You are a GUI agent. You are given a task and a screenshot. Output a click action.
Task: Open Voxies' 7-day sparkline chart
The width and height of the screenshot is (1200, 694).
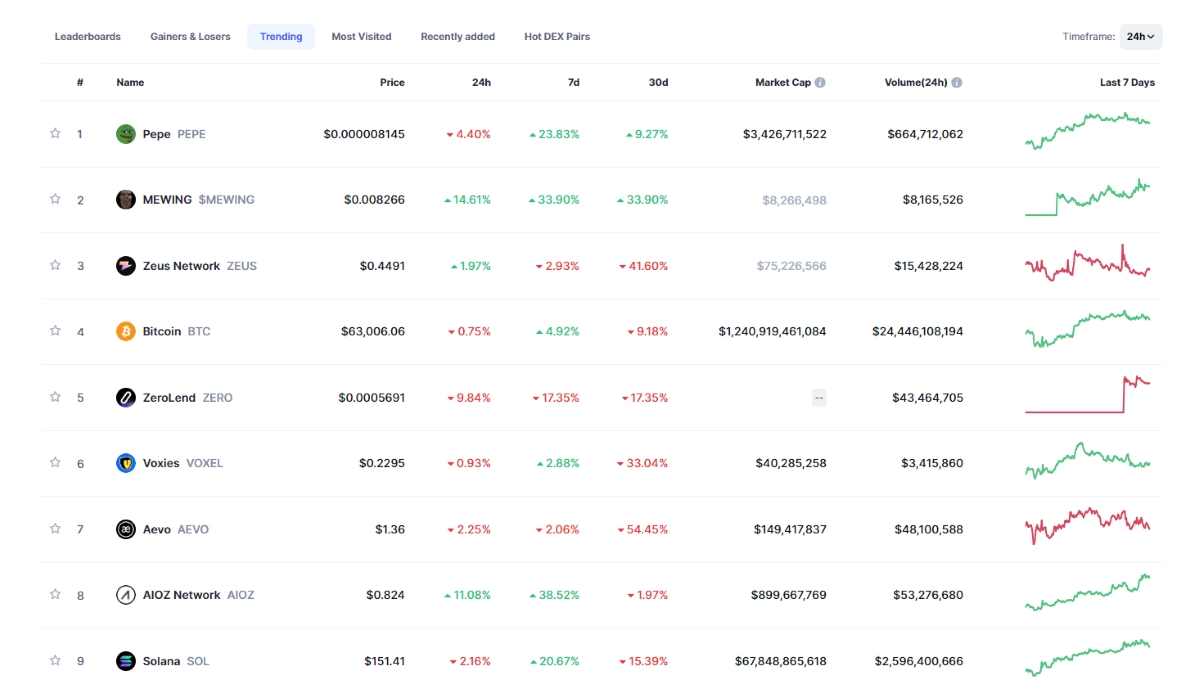click(1088, 460)
